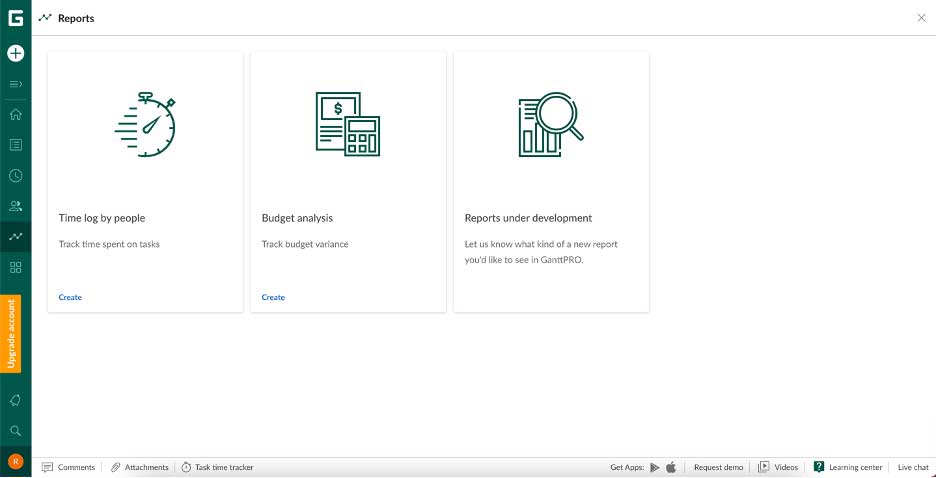Open Comments in the bottom bar

tap(69, 467)
